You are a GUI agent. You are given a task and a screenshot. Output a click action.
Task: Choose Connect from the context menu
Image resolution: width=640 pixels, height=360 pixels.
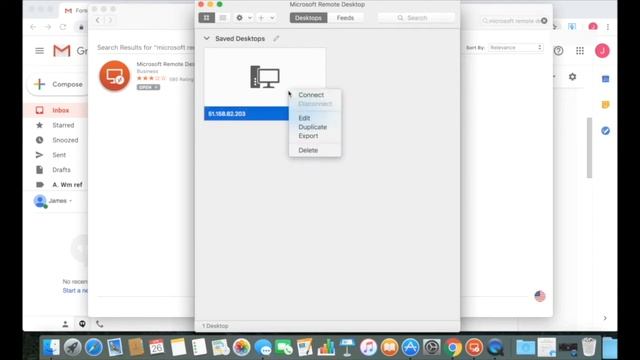point(311,95)
